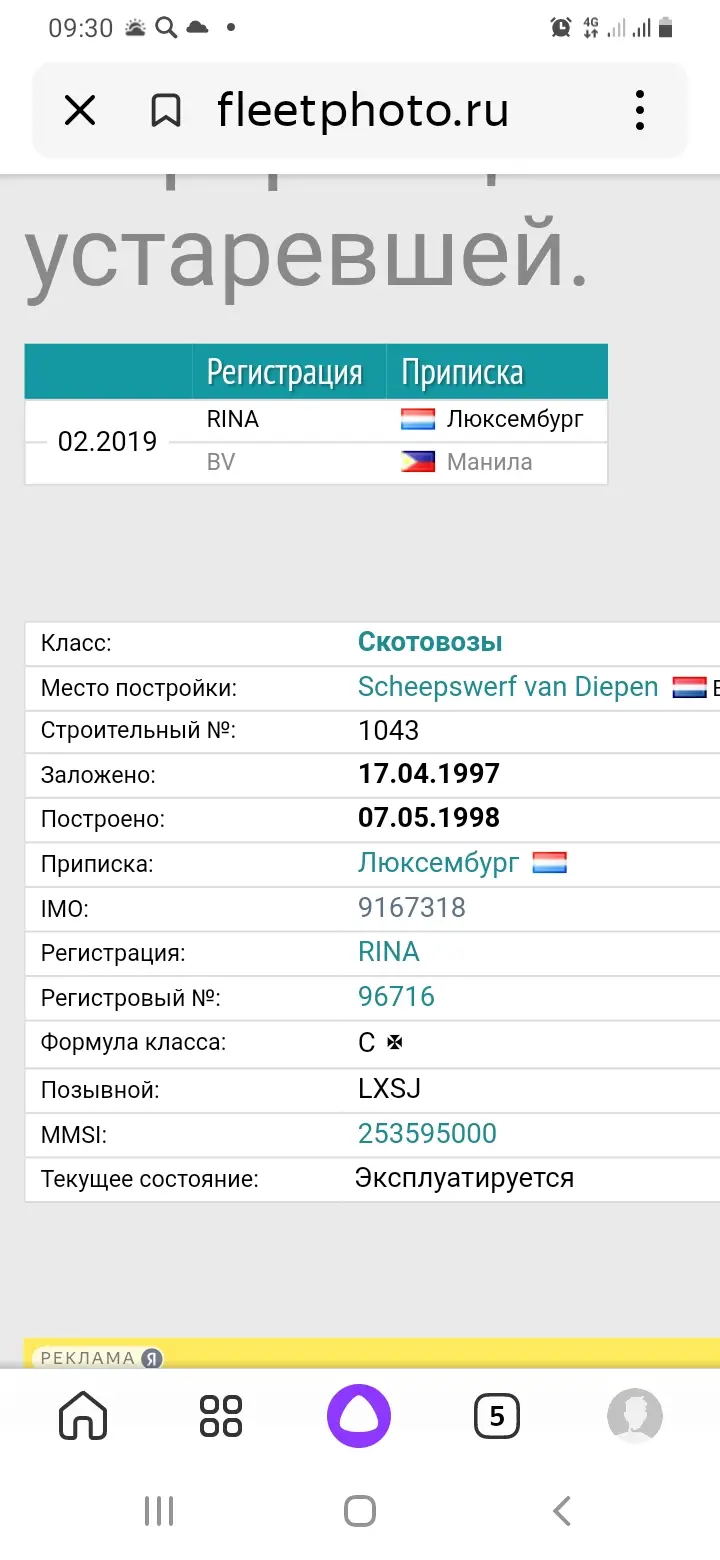Open the services grid icon
The image size is (720, 1560).
point(221,1416)
